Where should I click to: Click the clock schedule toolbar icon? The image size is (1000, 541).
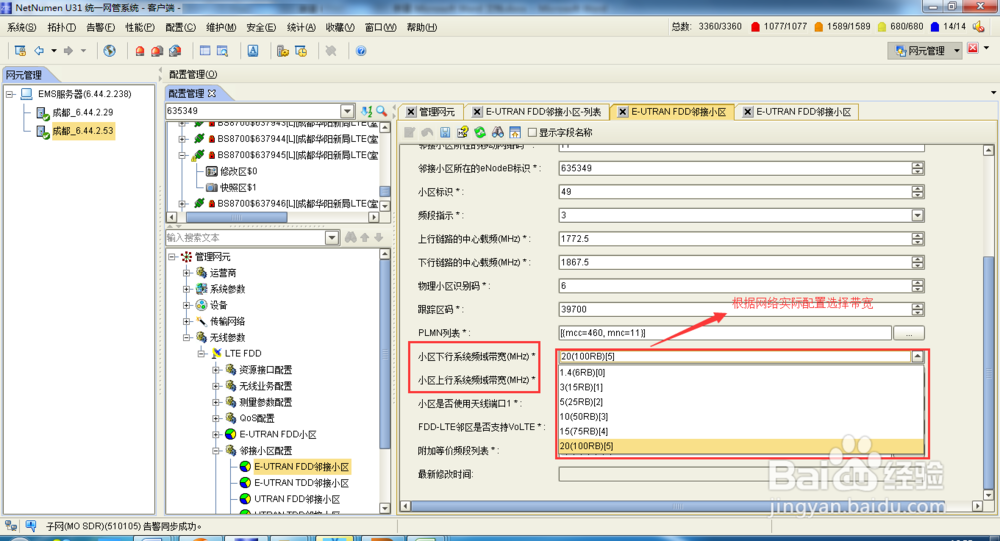[x=300, y=50]
